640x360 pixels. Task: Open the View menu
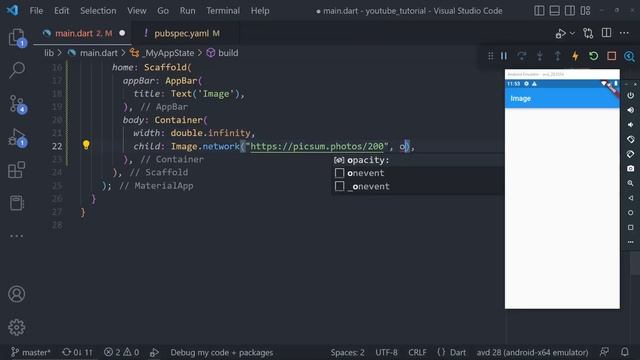click(x=137, y=11)
